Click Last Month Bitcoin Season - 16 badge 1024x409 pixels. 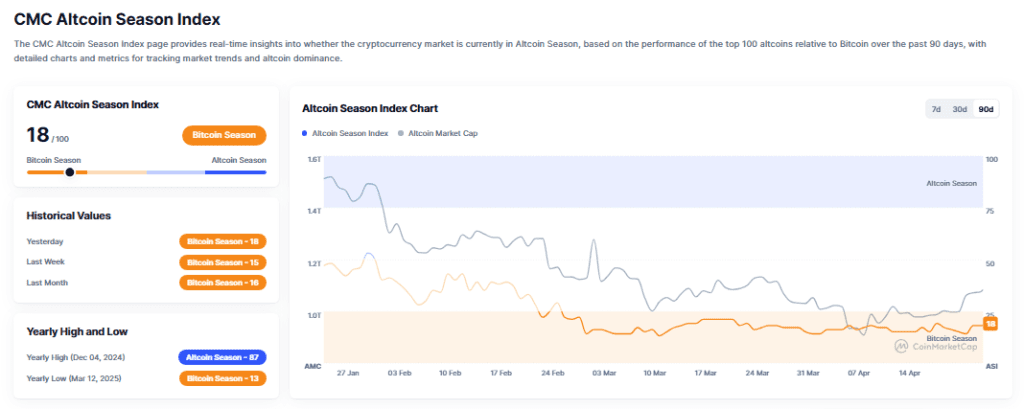tap(223, 283)
